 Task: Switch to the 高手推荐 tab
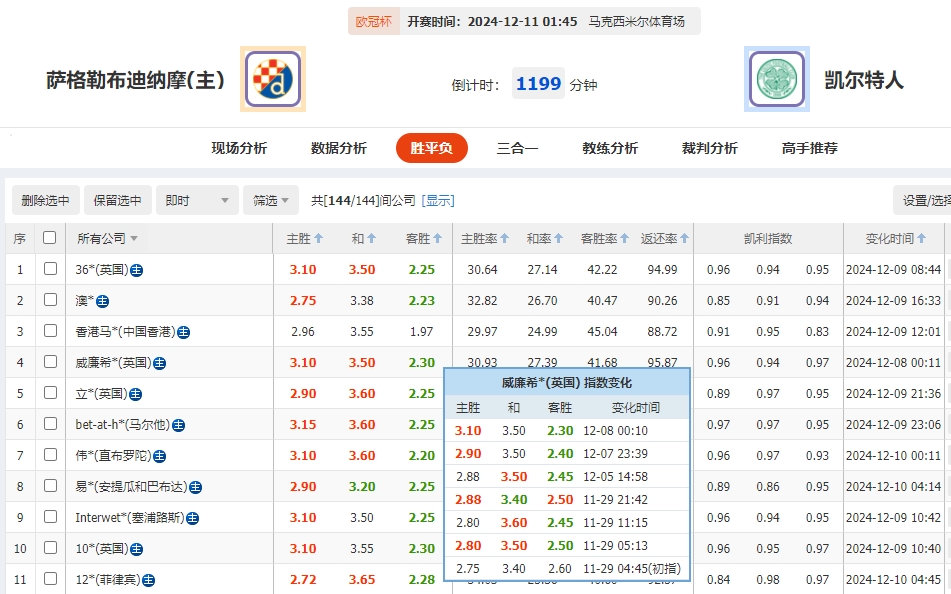click(x=812, y=145)
